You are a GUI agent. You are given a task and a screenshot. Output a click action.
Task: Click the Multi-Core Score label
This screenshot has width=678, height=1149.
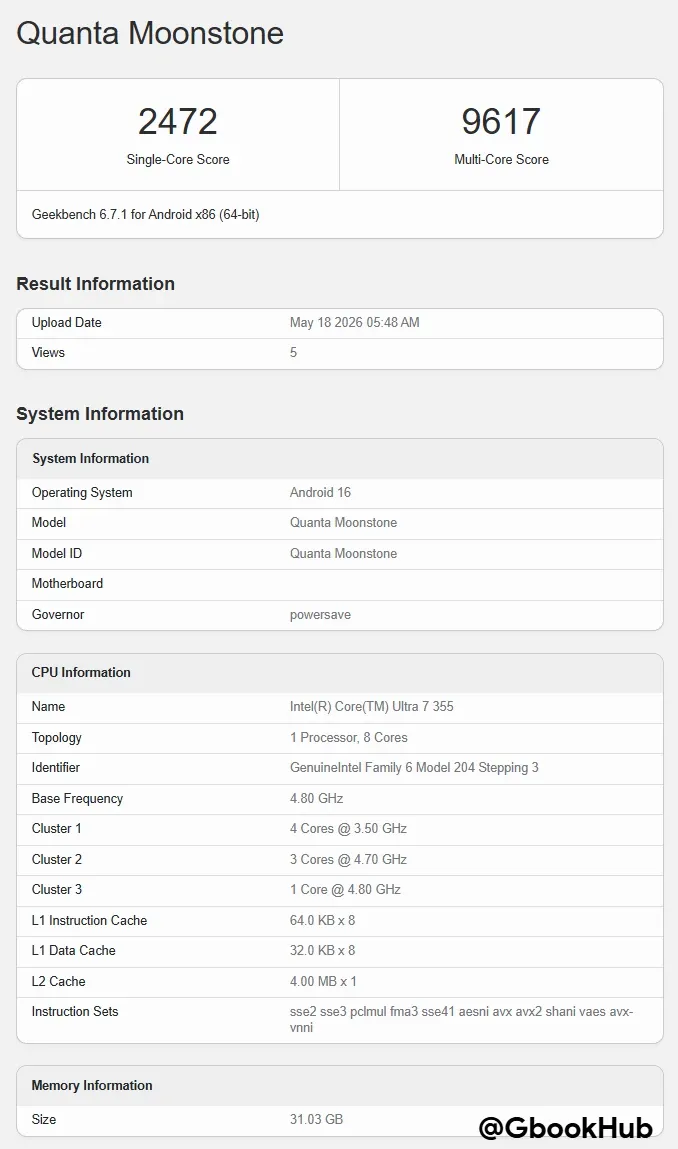coord(501,160)
